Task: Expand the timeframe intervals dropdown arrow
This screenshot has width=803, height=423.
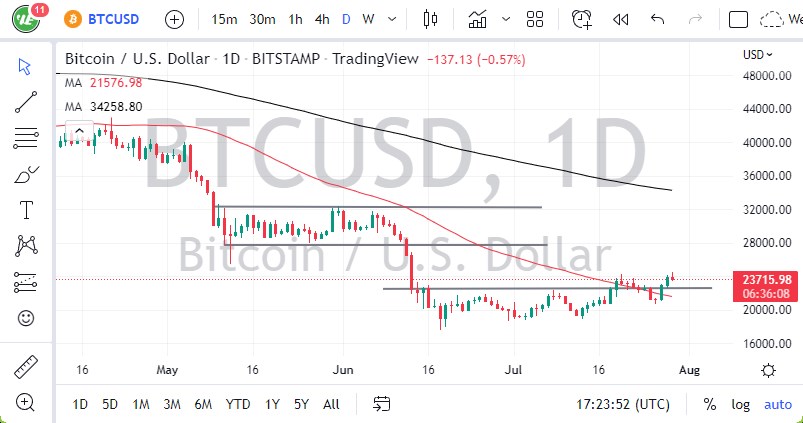Action: click(x=391, y=19)
